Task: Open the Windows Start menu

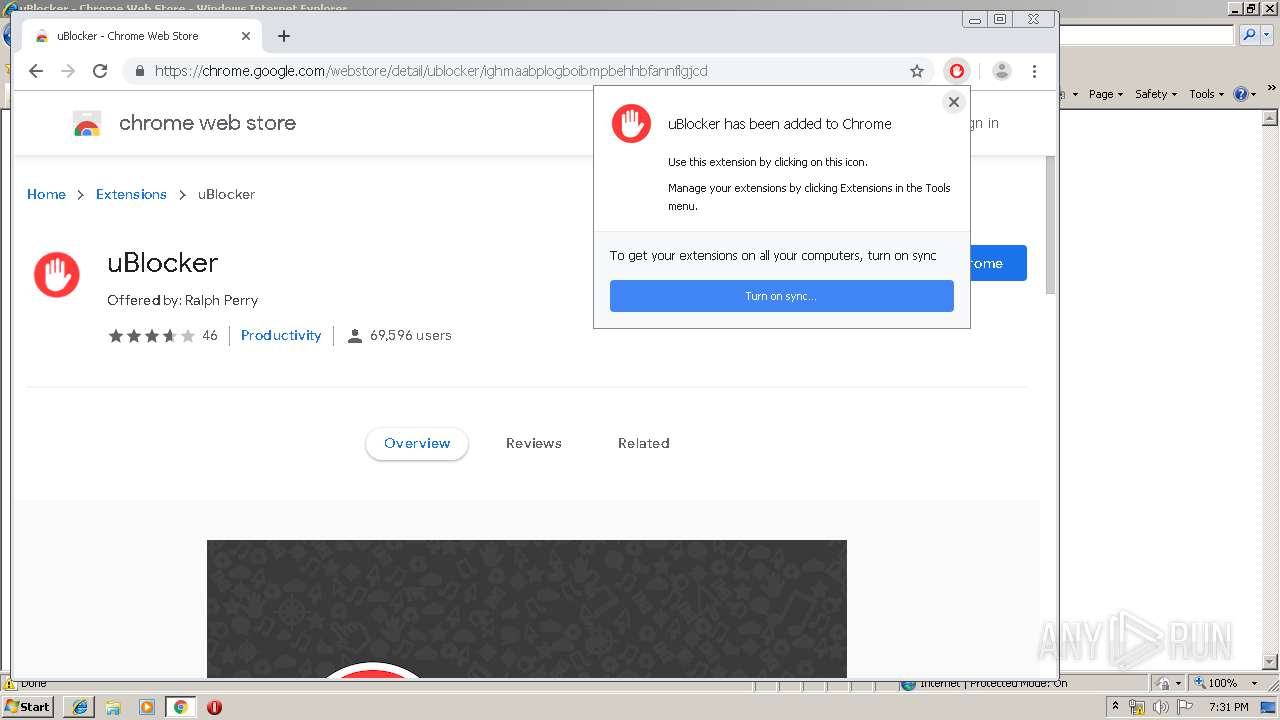Action: [28, 707]
